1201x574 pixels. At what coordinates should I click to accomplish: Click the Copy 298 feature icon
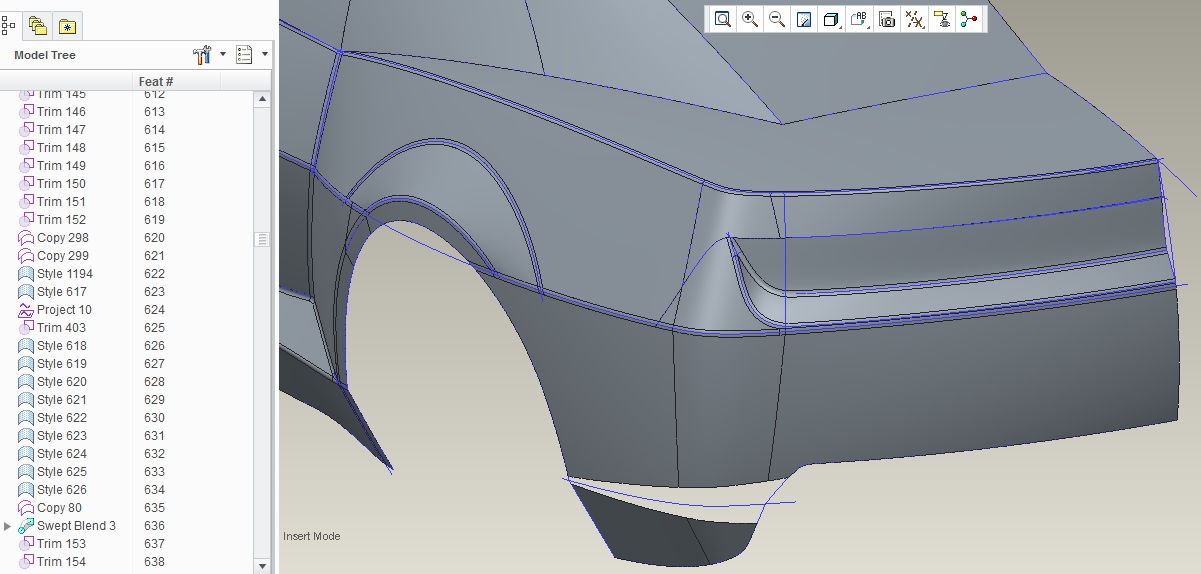26,238
